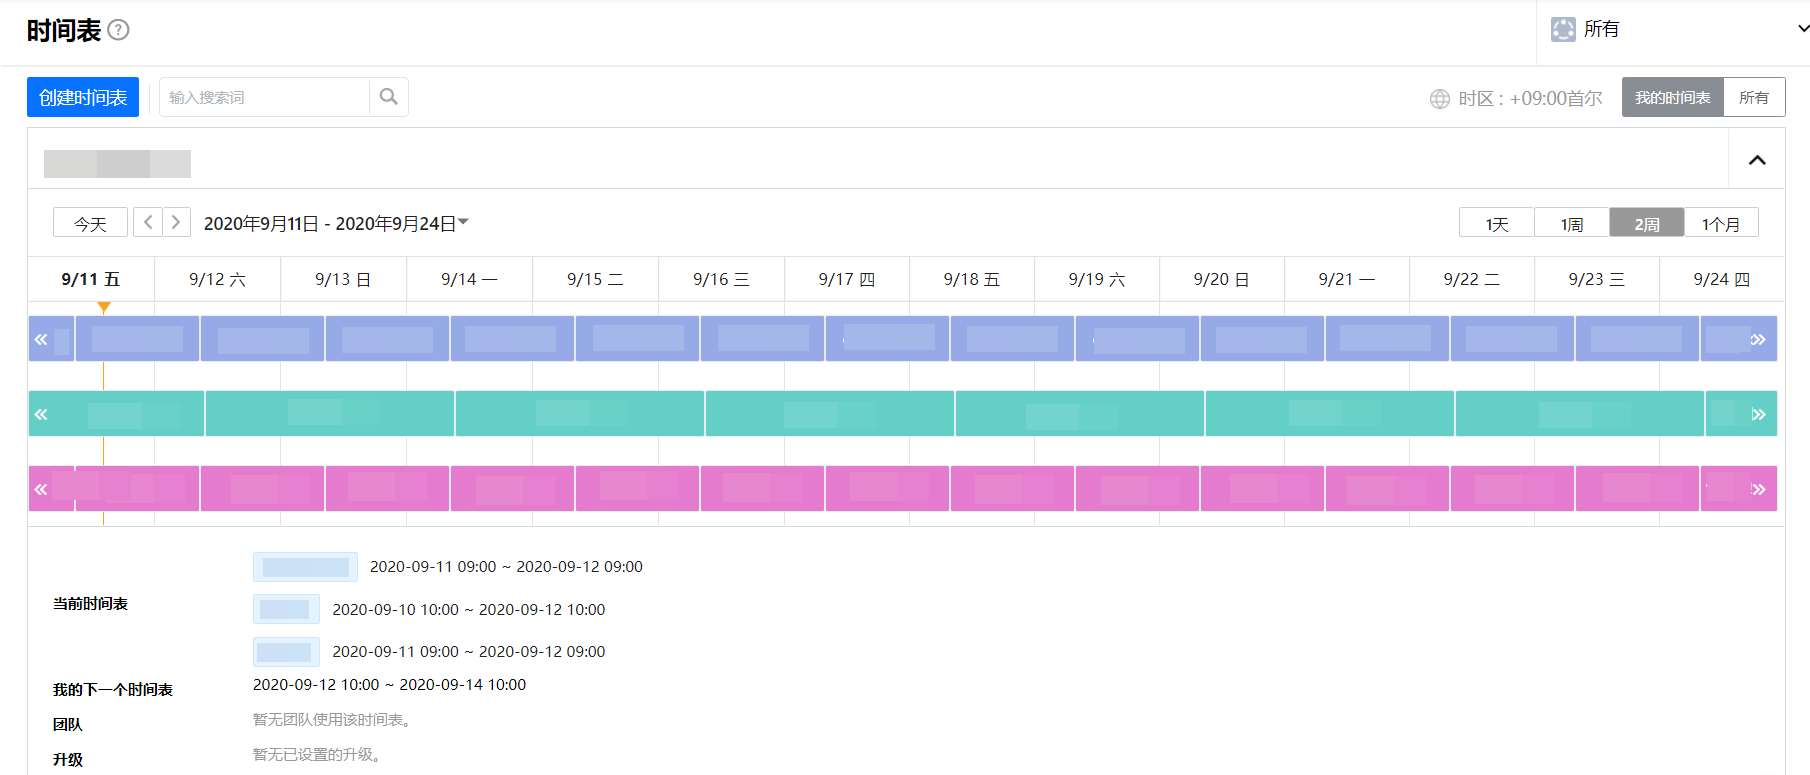Collapse the schedule panel with chevron
The height and width of the screenshot is (775, 1810).
tap(1756, 160)
